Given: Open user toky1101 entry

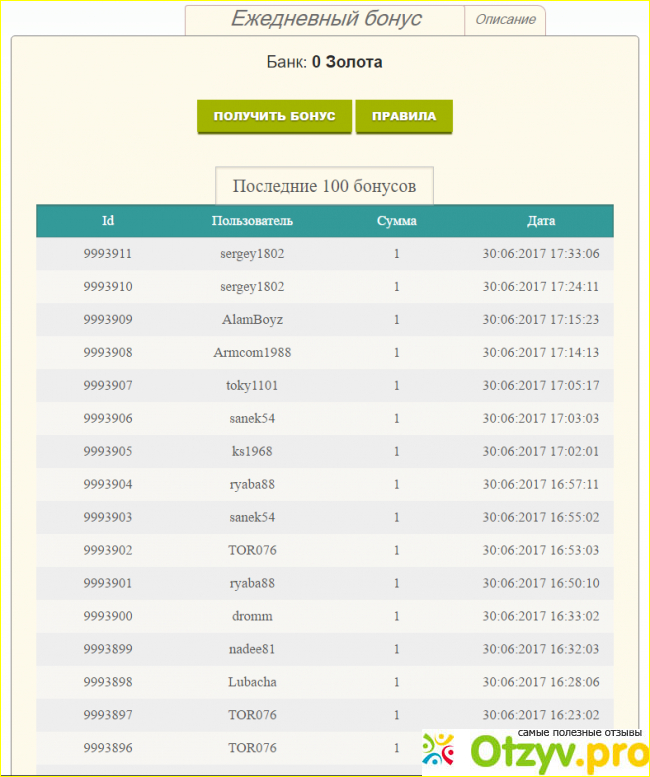Looking at the screenshot, I should click(x=252, y=386).
